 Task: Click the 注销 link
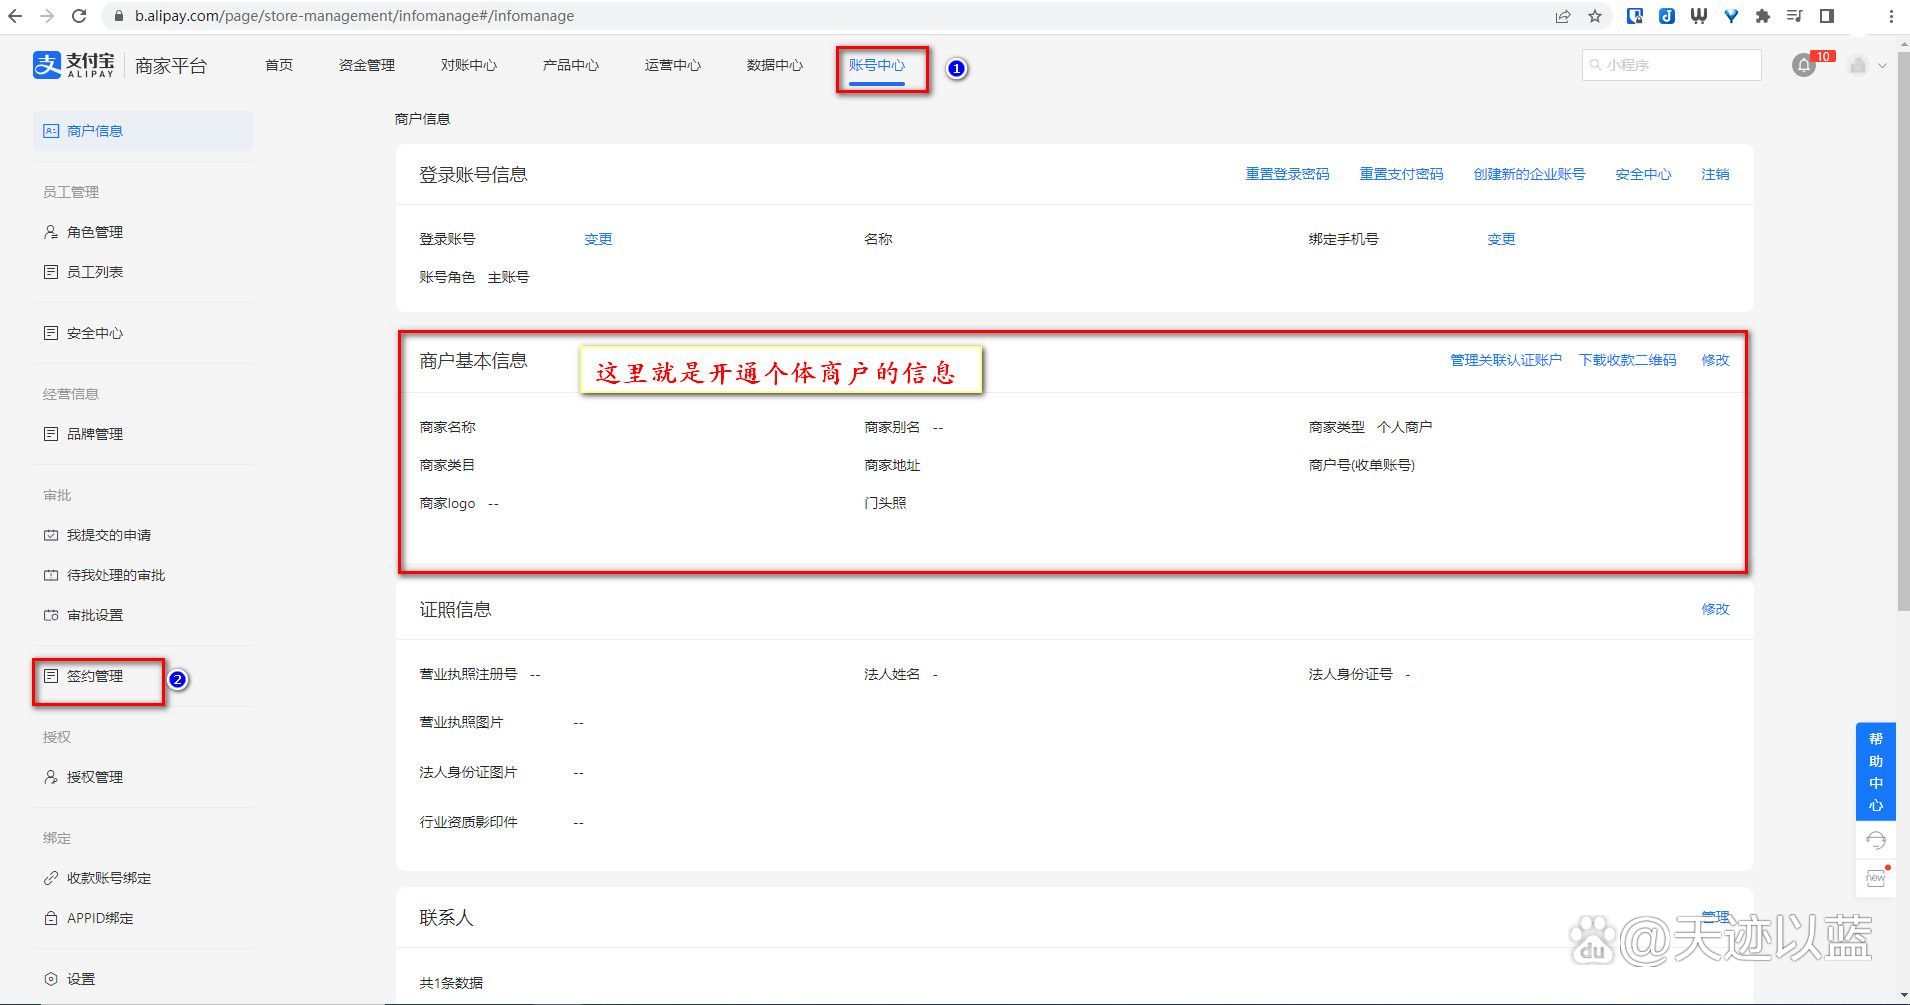coord(1715,174)
